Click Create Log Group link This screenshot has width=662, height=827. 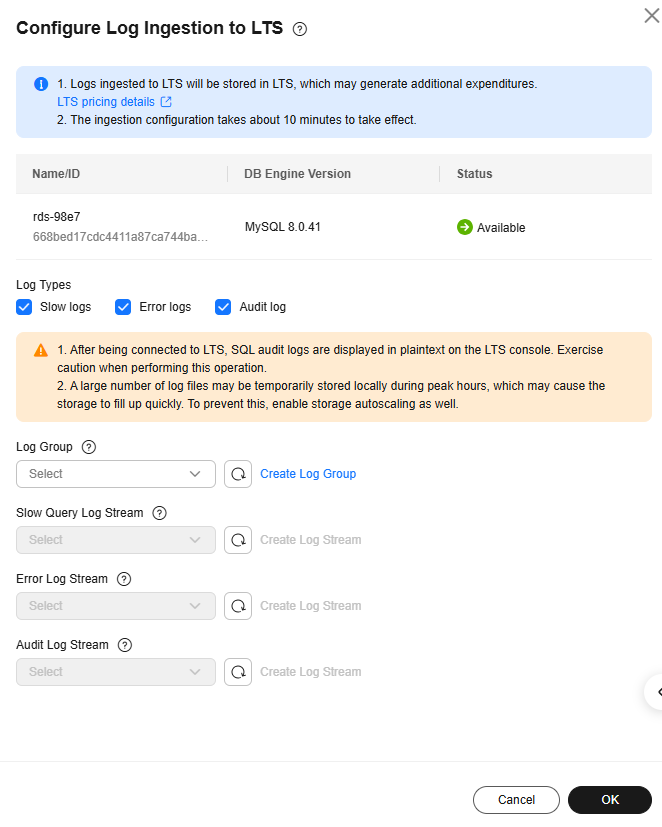point(308,474)
